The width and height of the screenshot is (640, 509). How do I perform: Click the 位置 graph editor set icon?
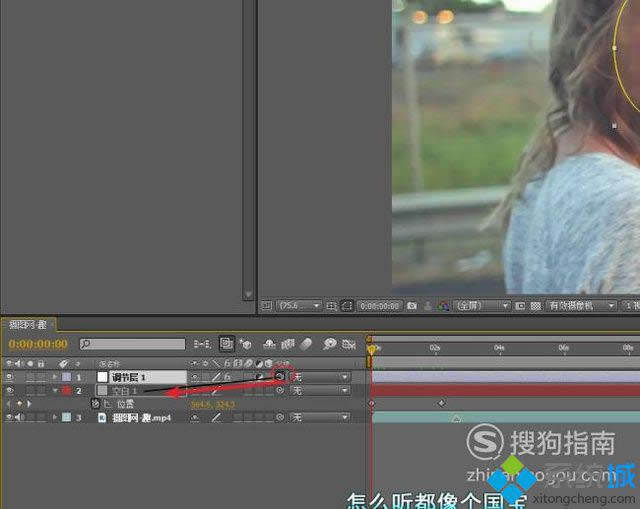[108, 404]
